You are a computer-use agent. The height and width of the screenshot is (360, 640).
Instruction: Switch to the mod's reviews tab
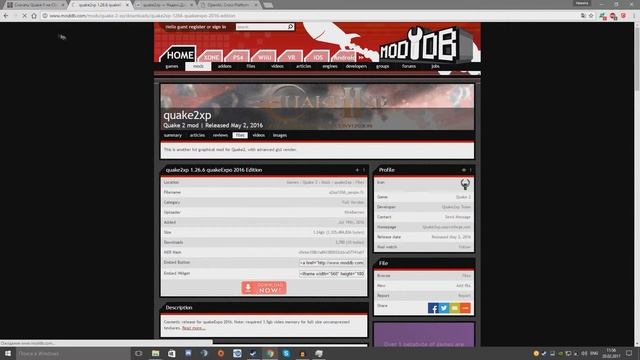[x=220, y=135]
